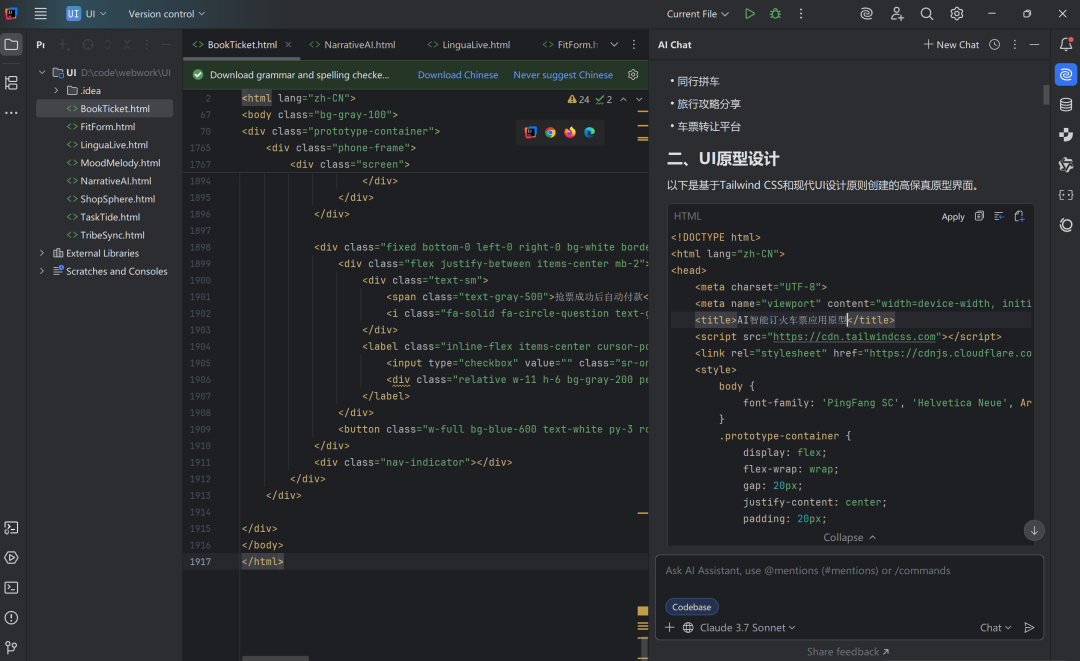The width and height of the screenshot is (1080, 661).
Task: Click the scroll to bottom arrow in chat
Action: [1034, 530]
